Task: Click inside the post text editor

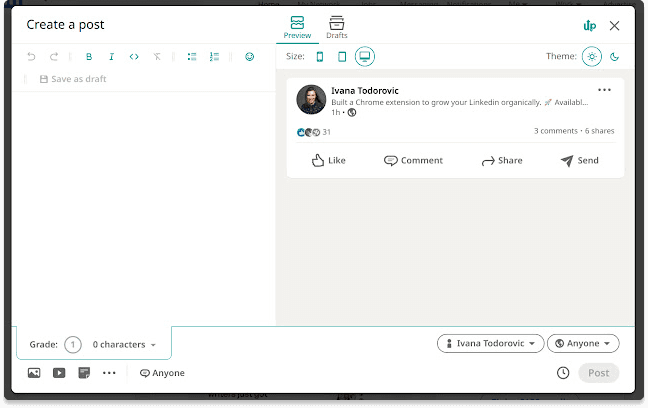Action: point(144,207)
